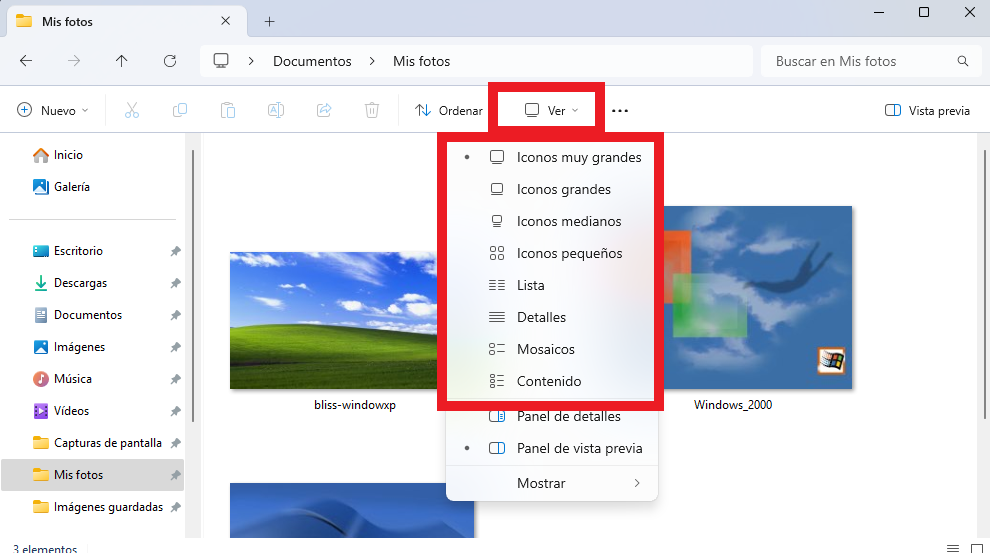Image resolution: width=990 pixels, height=553 pixels.
Task: Click the Share icon in toolbar
Action: (x=324, y=110)
